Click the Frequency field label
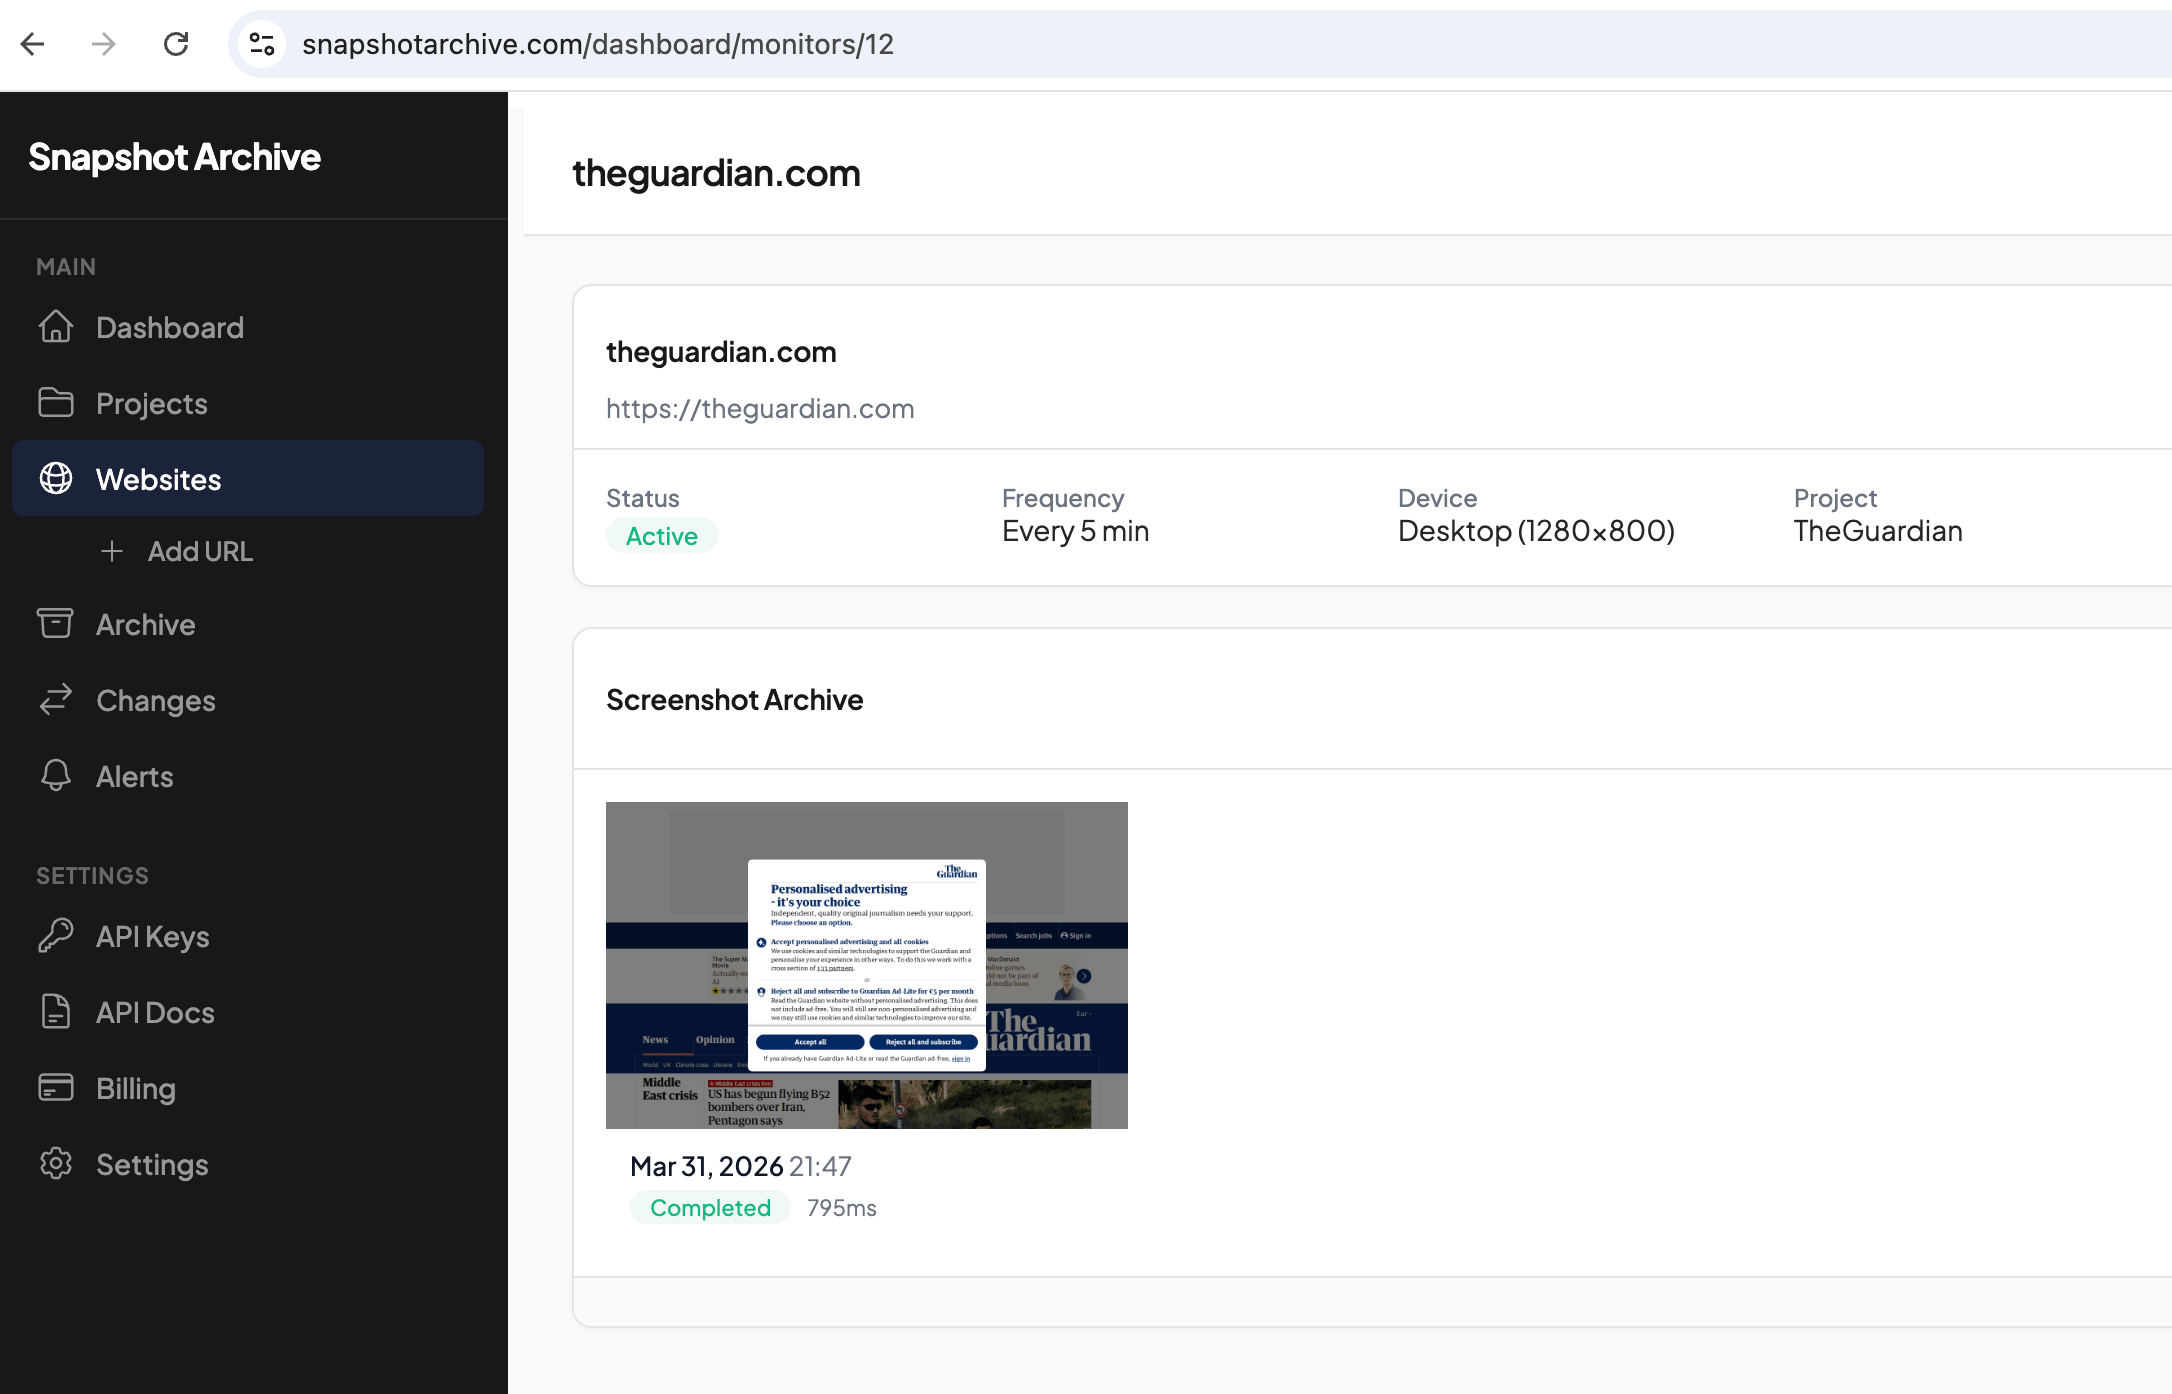This screenshot has width=2172, height=1394. coord(1063,498)
